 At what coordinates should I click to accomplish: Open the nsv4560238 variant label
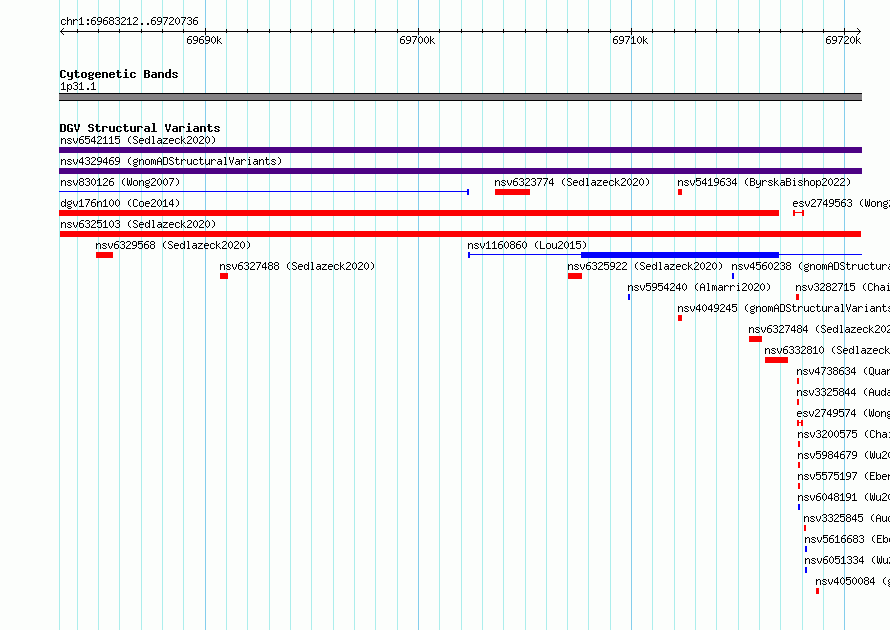click(811, 266)
